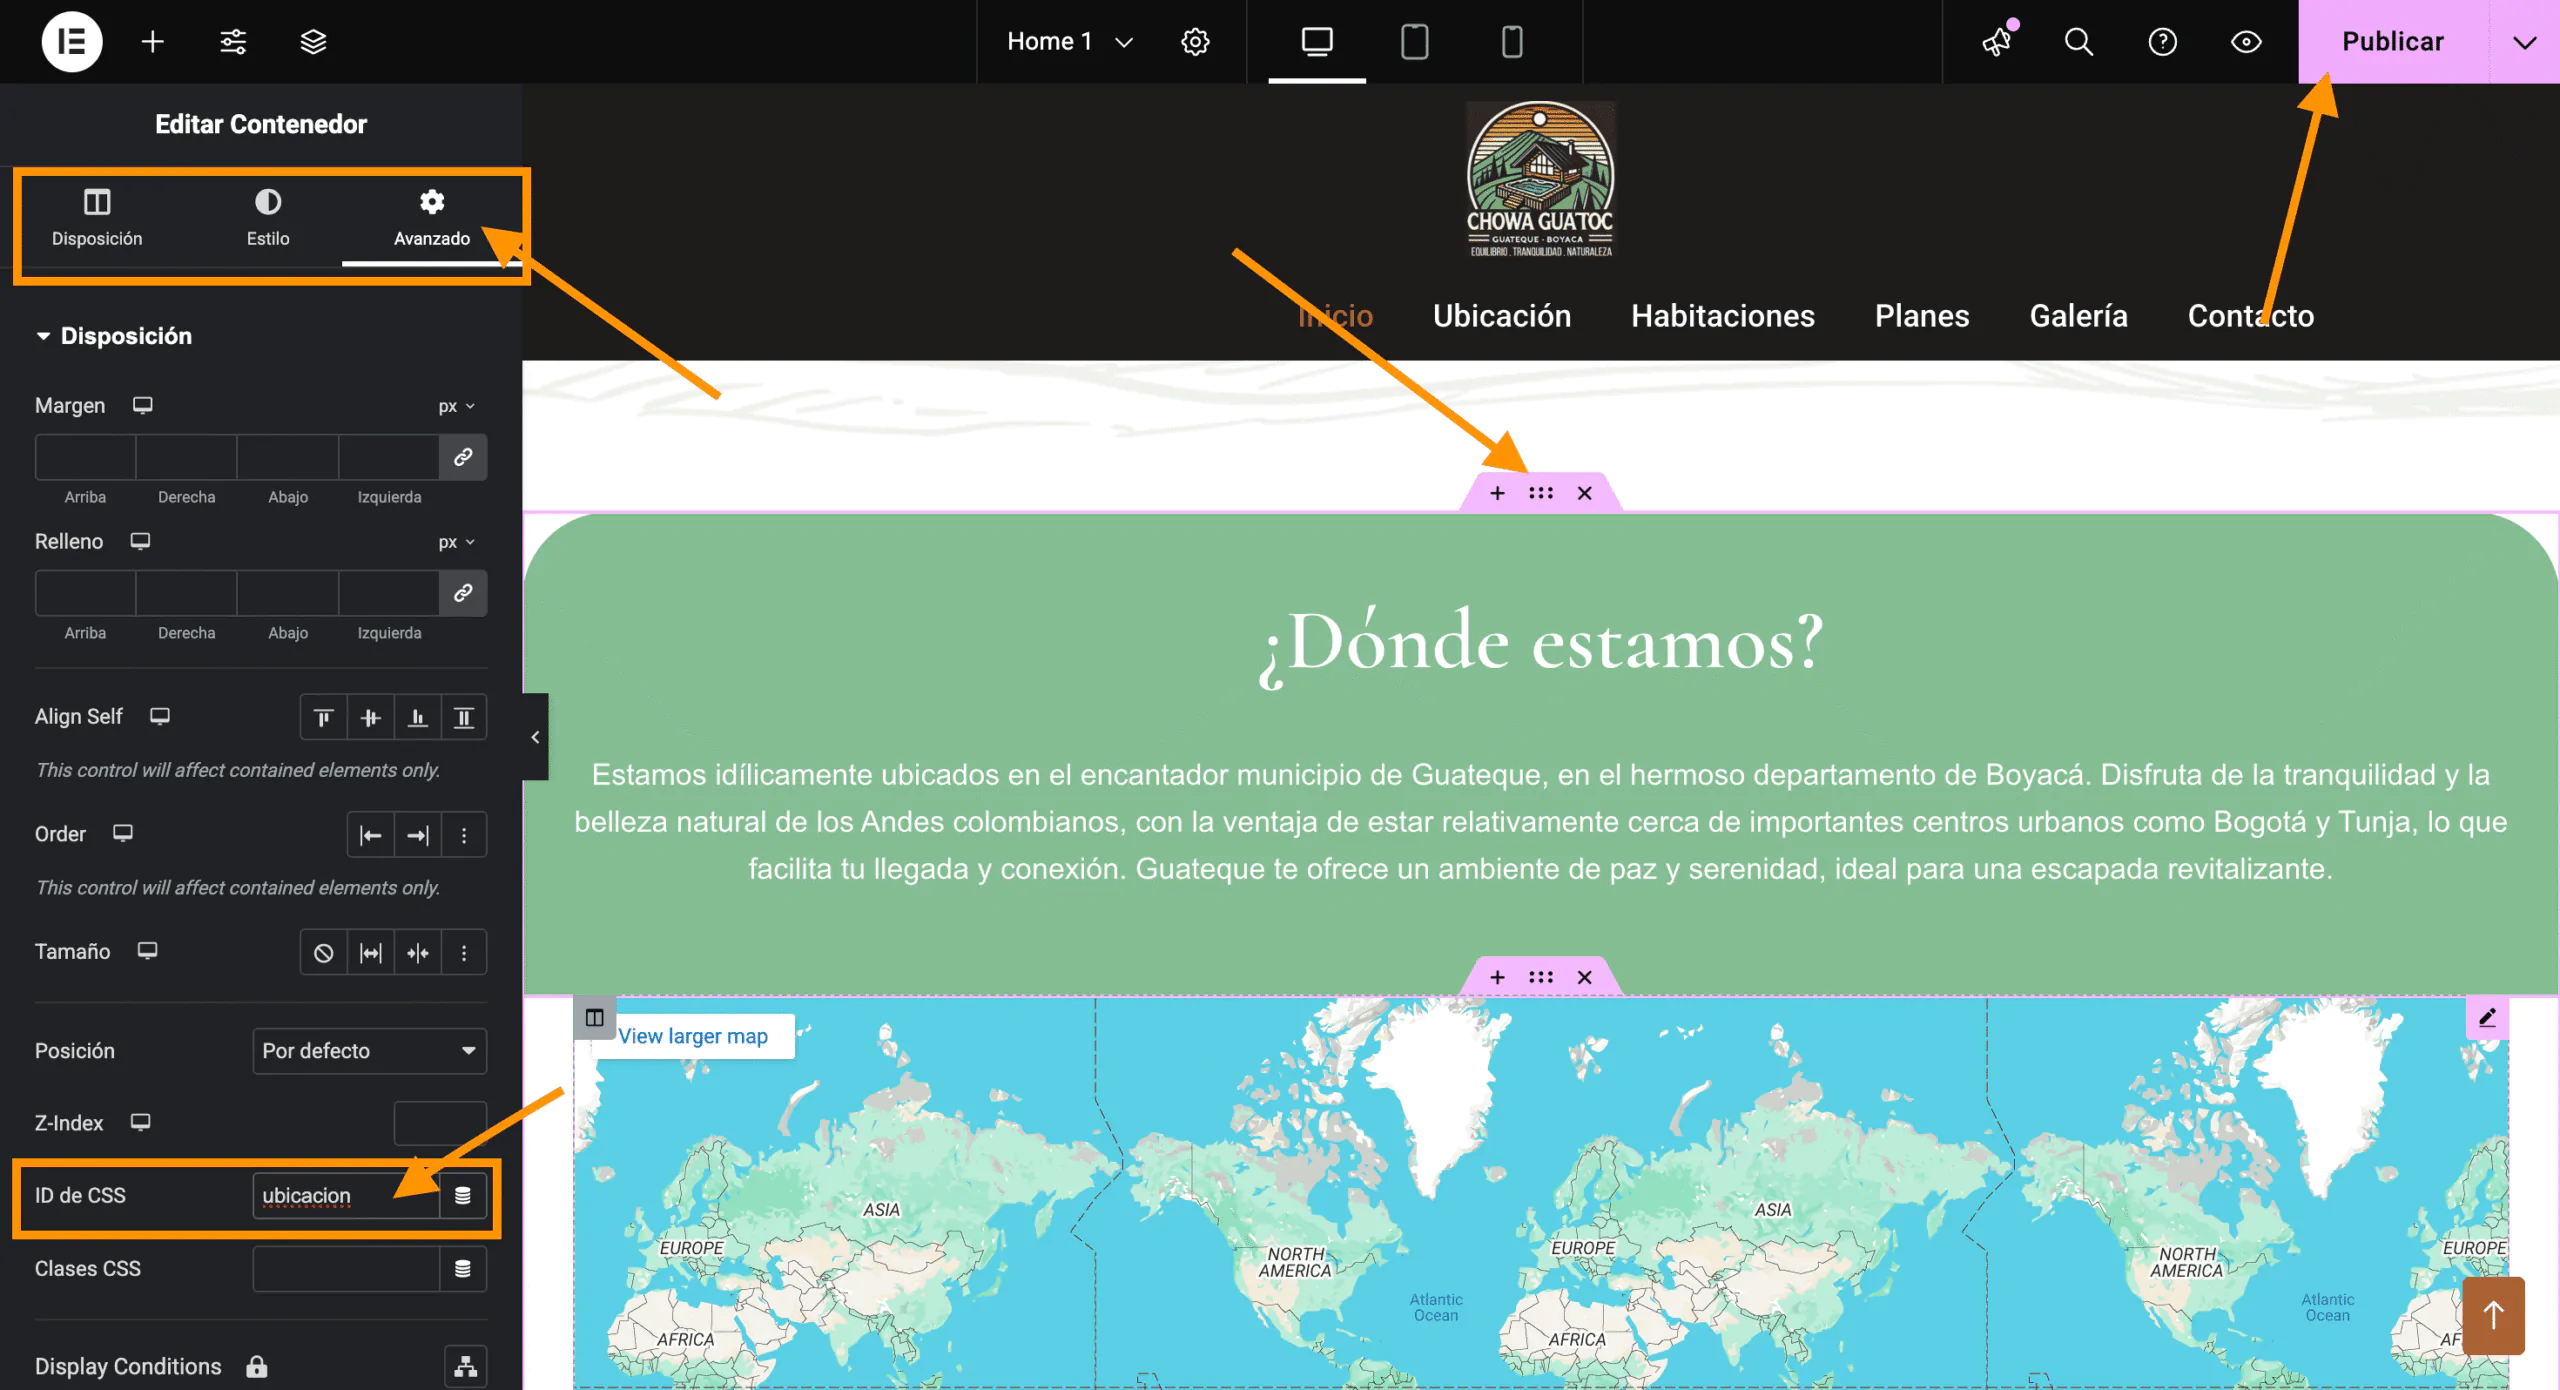Toggle linked values for Relleno

463,593
